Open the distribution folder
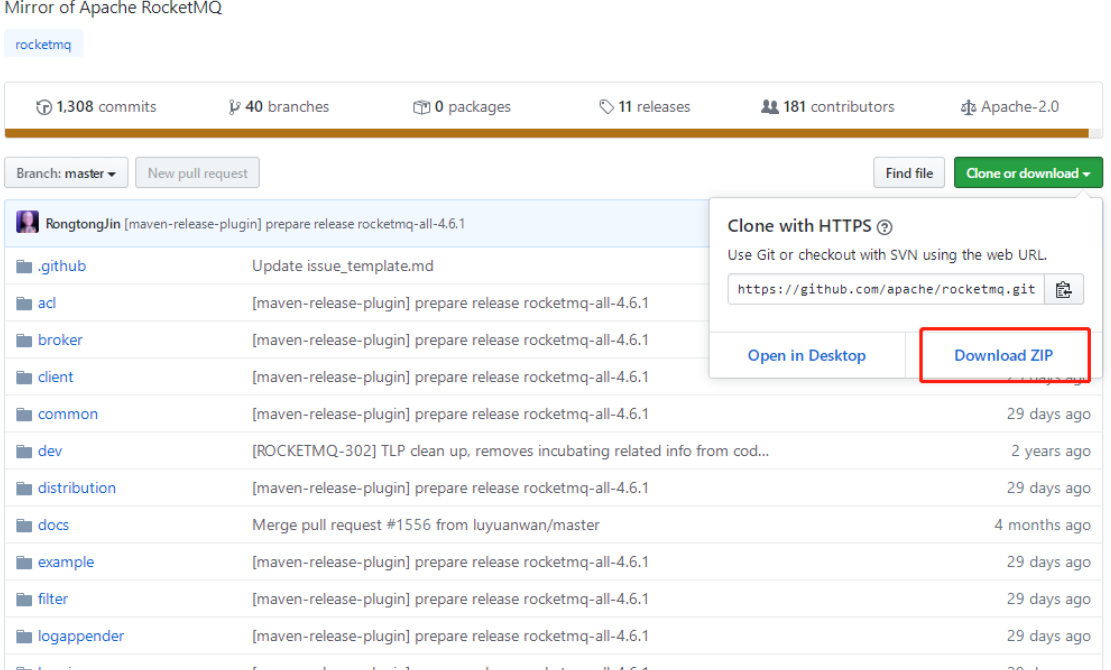This screenshot has height=670, width=1111. [x=77, y=488]
